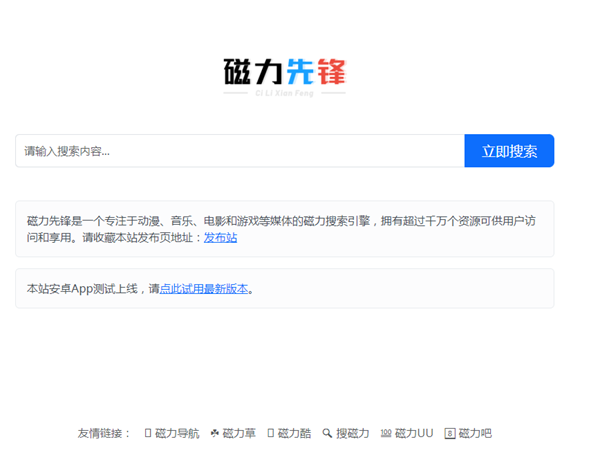This screenshot has height=455, width=600.
Task: Click the 立即搜索 button
Action: tap(509, 151)
